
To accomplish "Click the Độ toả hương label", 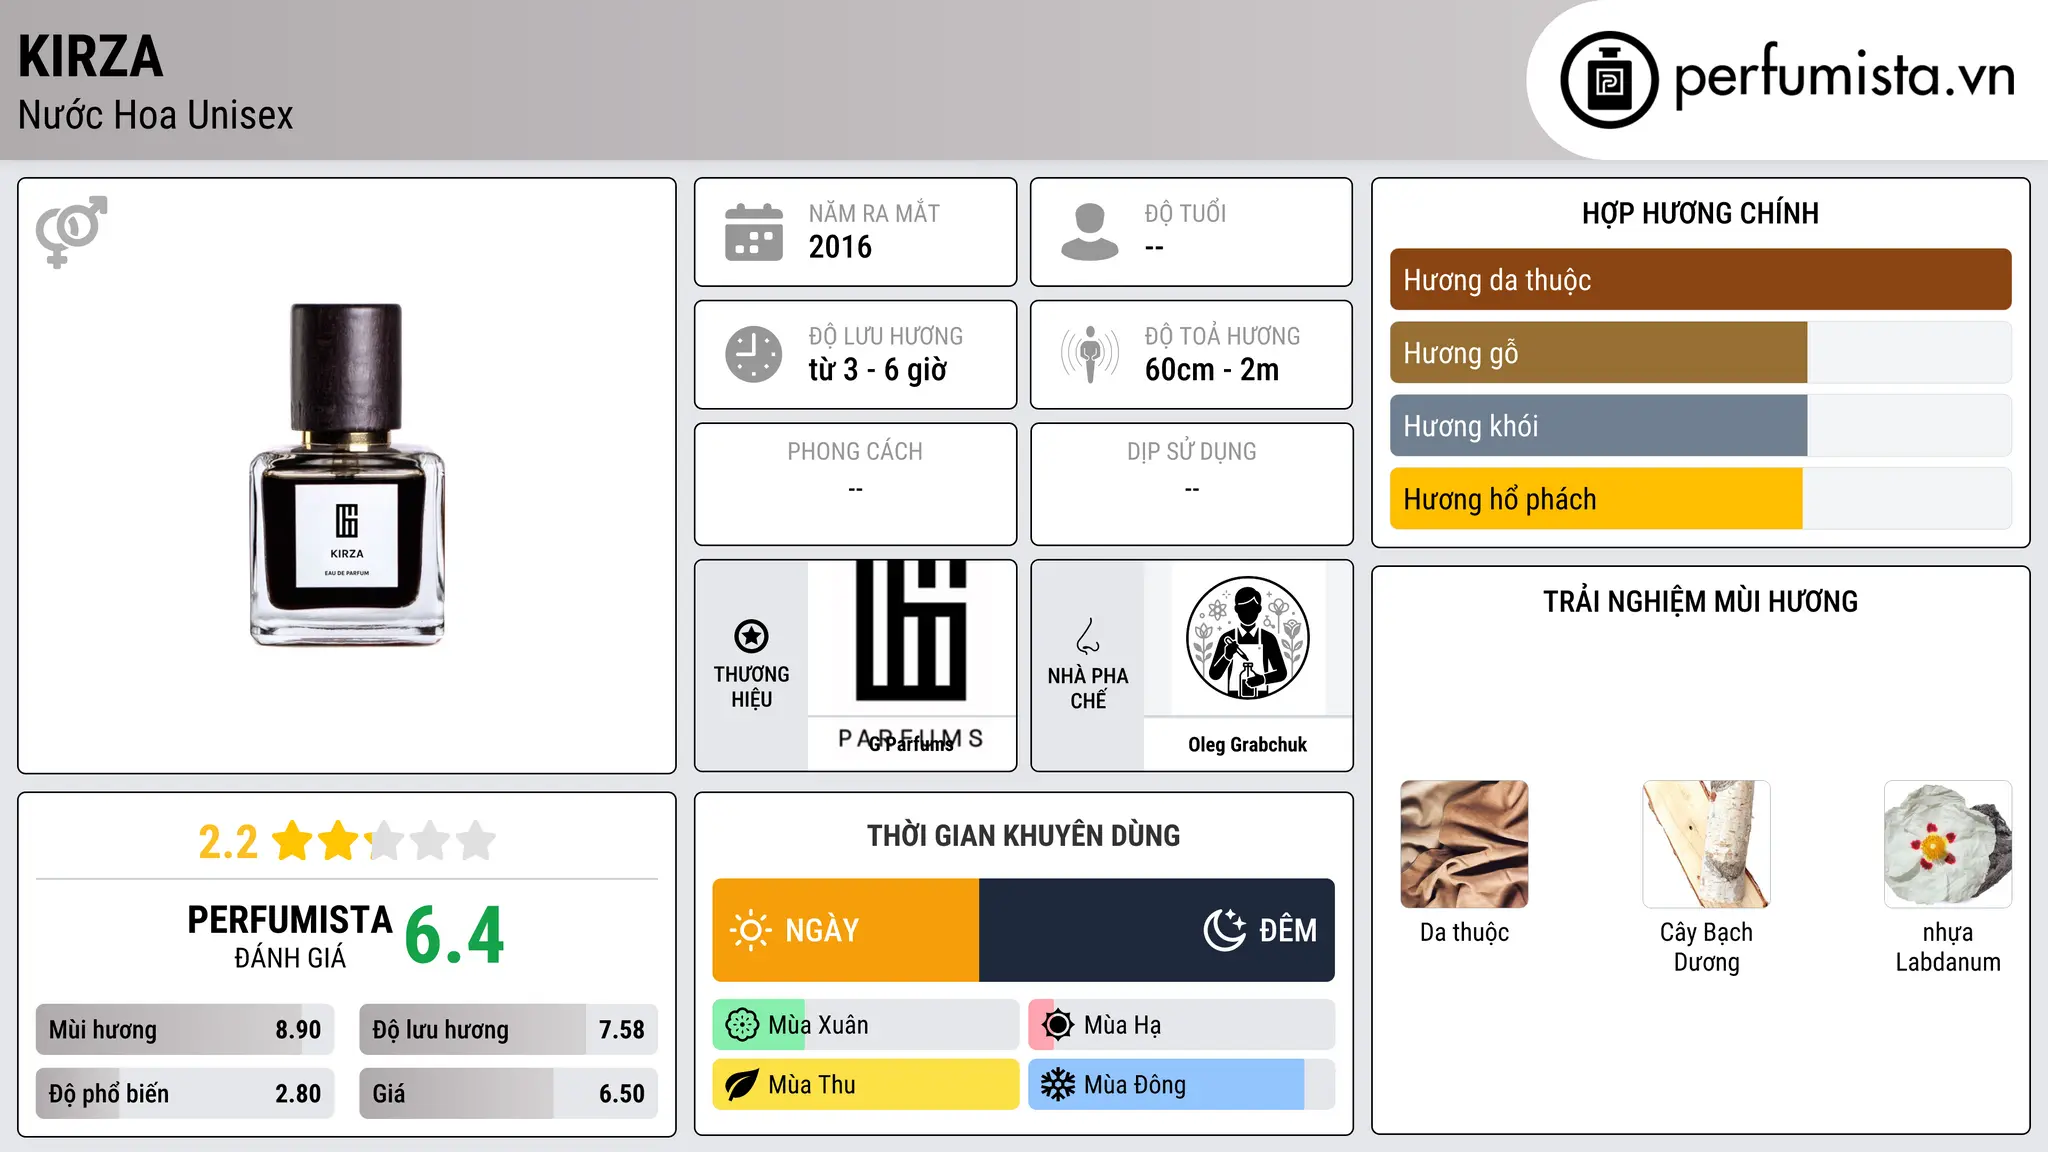I will coord(1222,336).
